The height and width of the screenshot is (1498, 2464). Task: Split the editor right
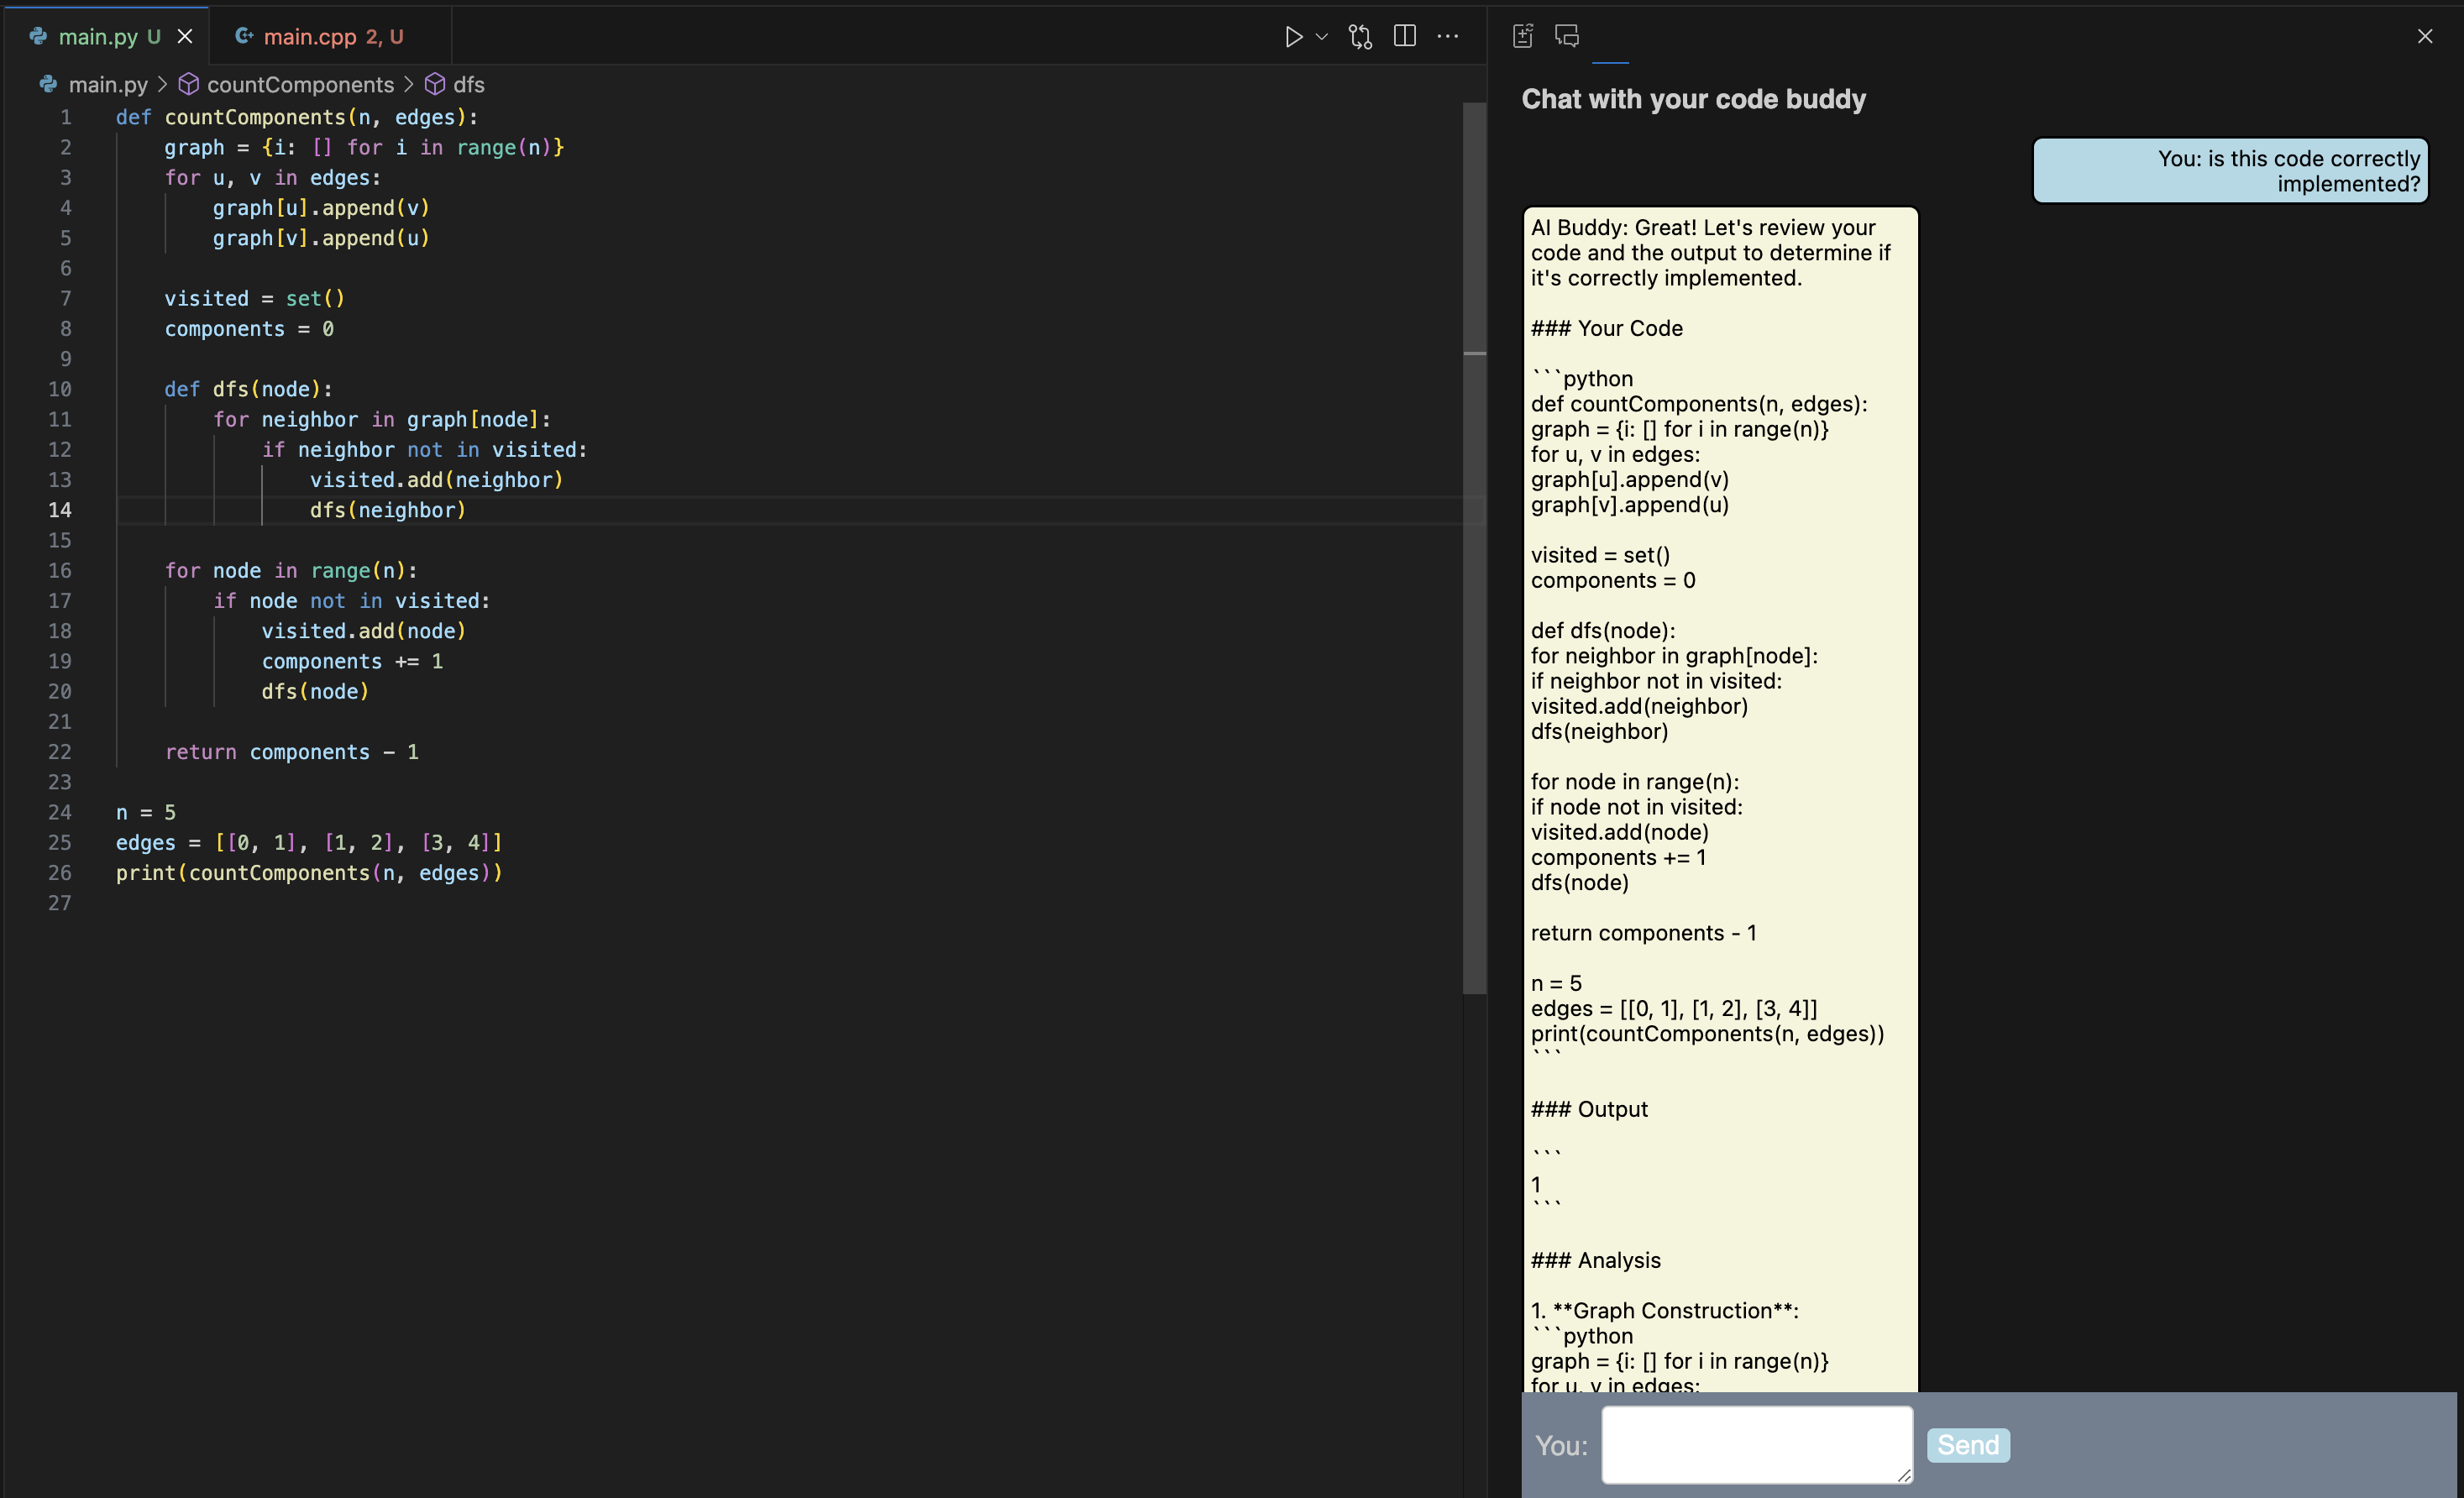1404,37
